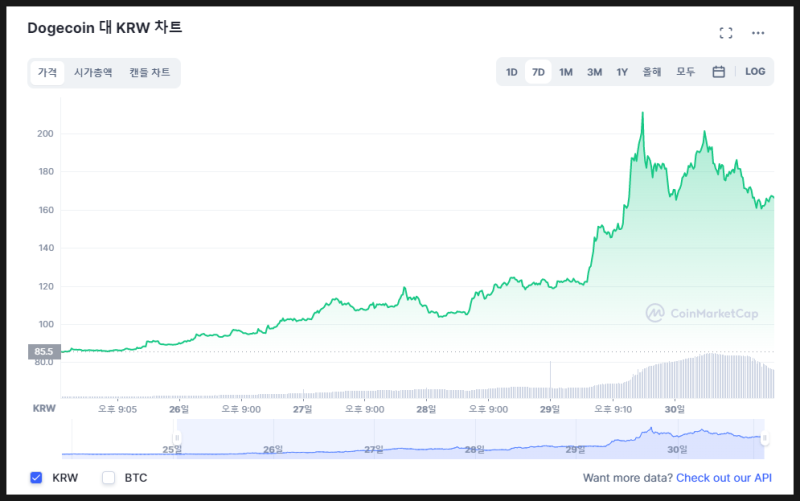Select the 1D time range
Image resolution: width=800 pixels, height=501 pixels.
pos(512,72)
